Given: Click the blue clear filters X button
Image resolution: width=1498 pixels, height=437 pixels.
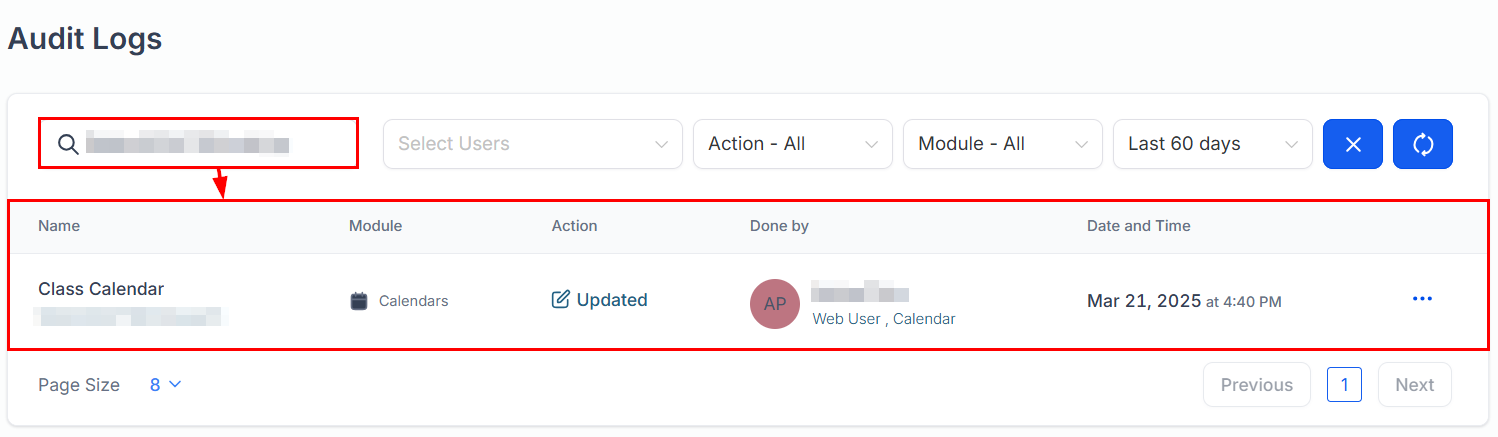Looking at the screenshot, I should pyautogui.click(x=1353, y=144).
